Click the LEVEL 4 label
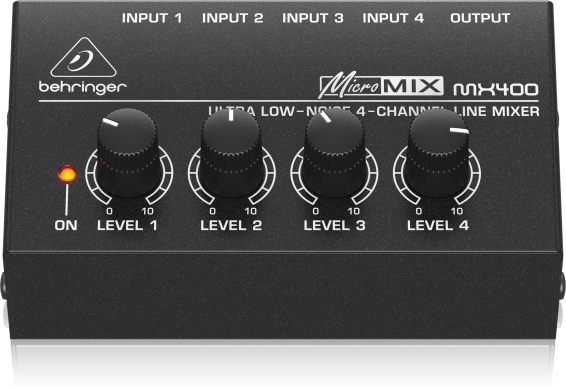 click(x=438, y=225)
